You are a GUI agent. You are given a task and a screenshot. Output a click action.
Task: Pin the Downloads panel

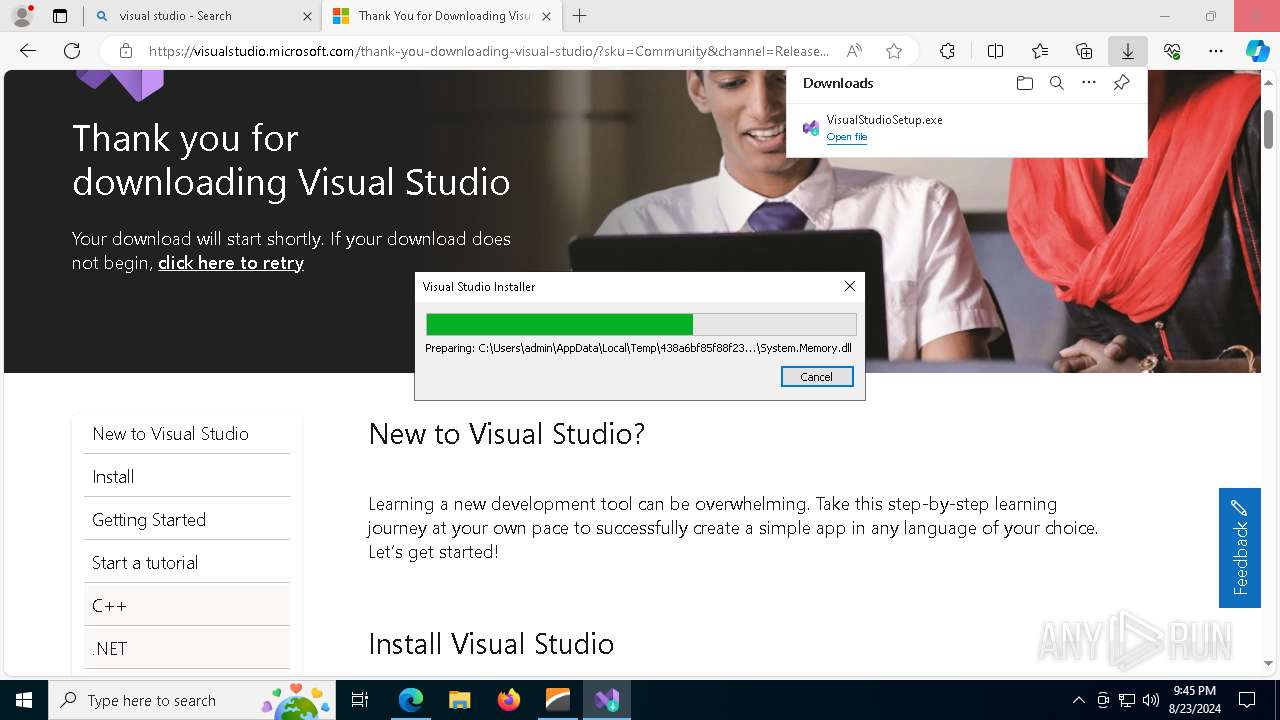tap(1121, 83)
